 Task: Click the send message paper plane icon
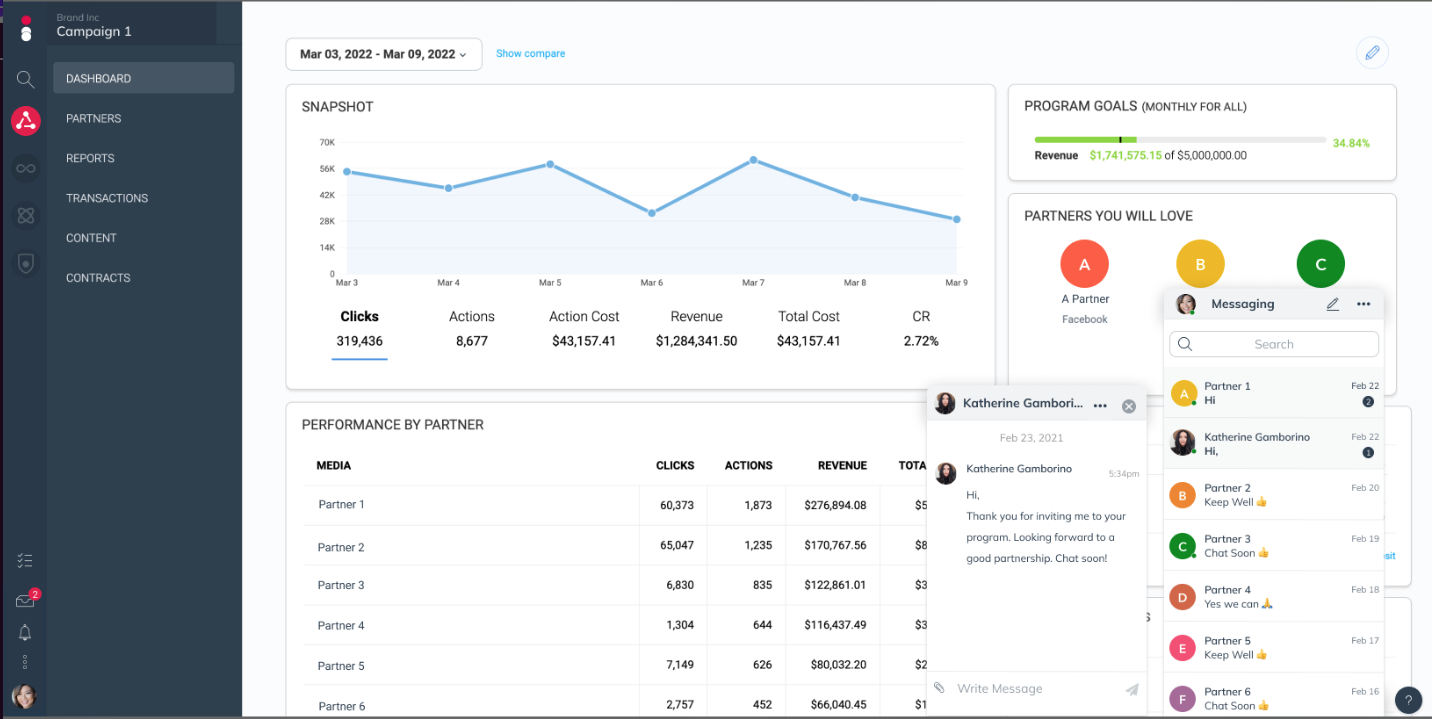(1132, 689)
